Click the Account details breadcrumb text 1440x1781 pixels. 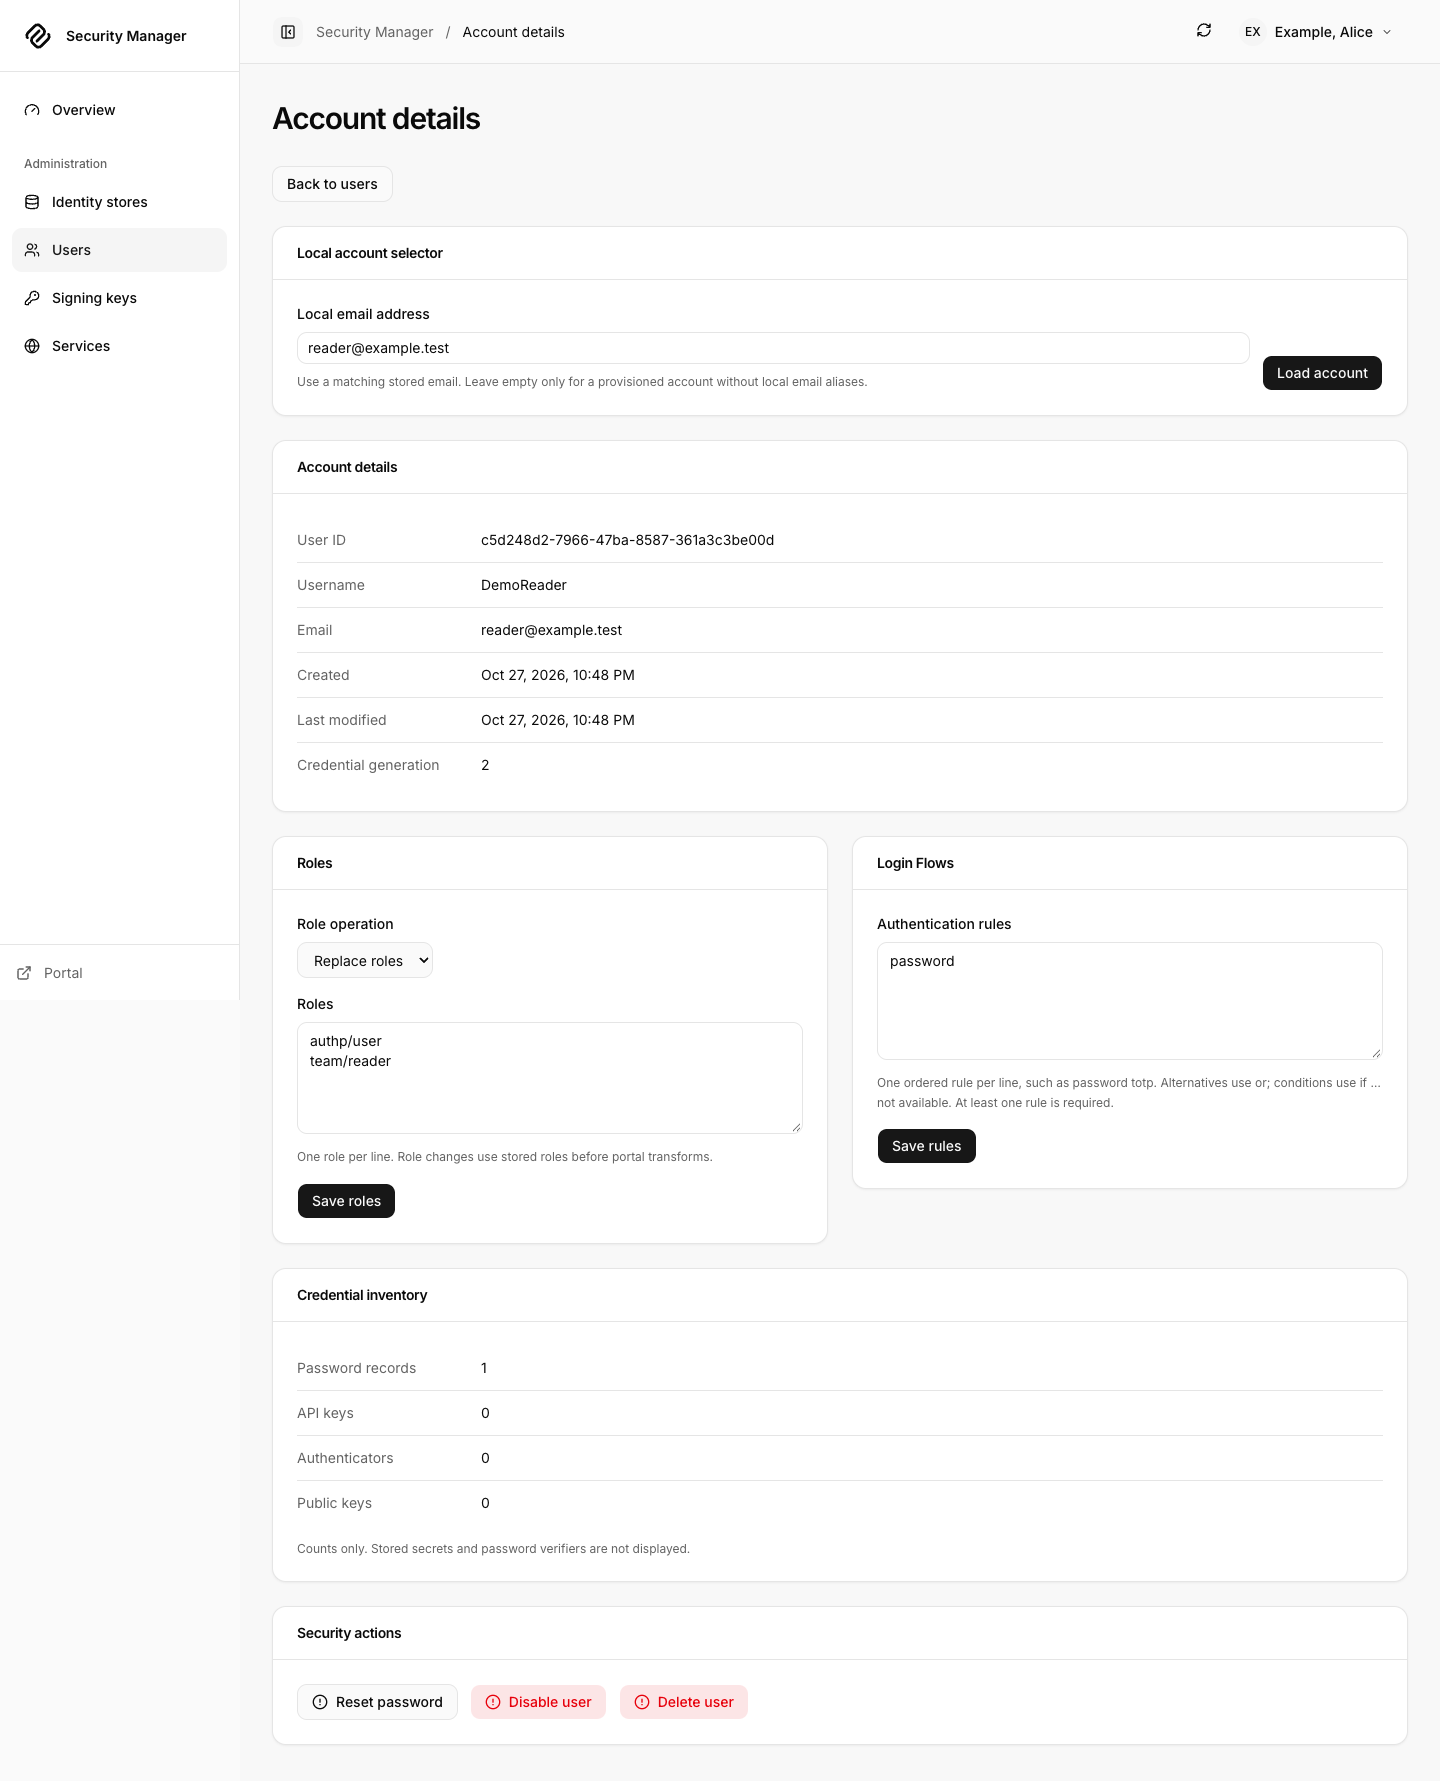coord(513,32)
